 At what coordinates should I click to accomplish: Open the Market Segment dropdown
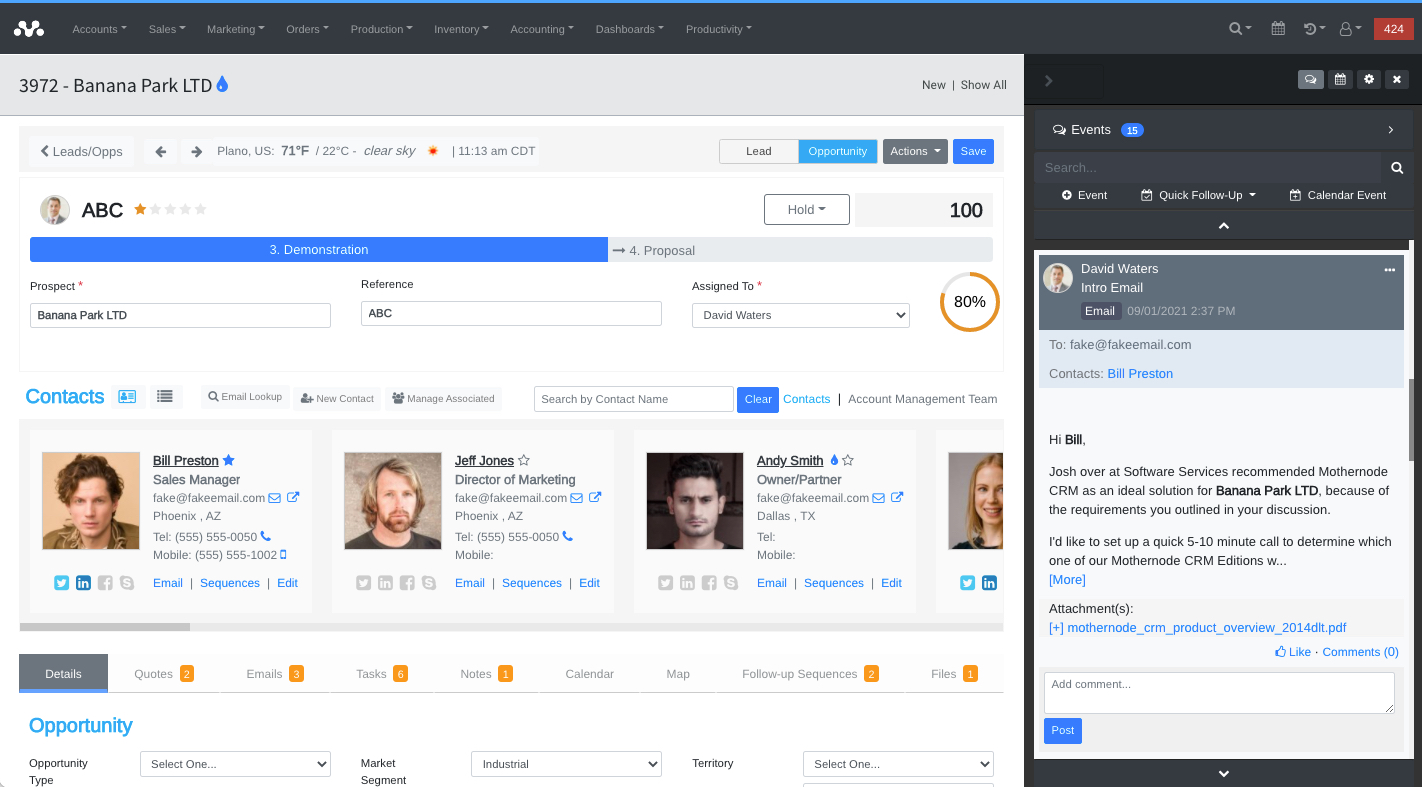pos(566,764)
